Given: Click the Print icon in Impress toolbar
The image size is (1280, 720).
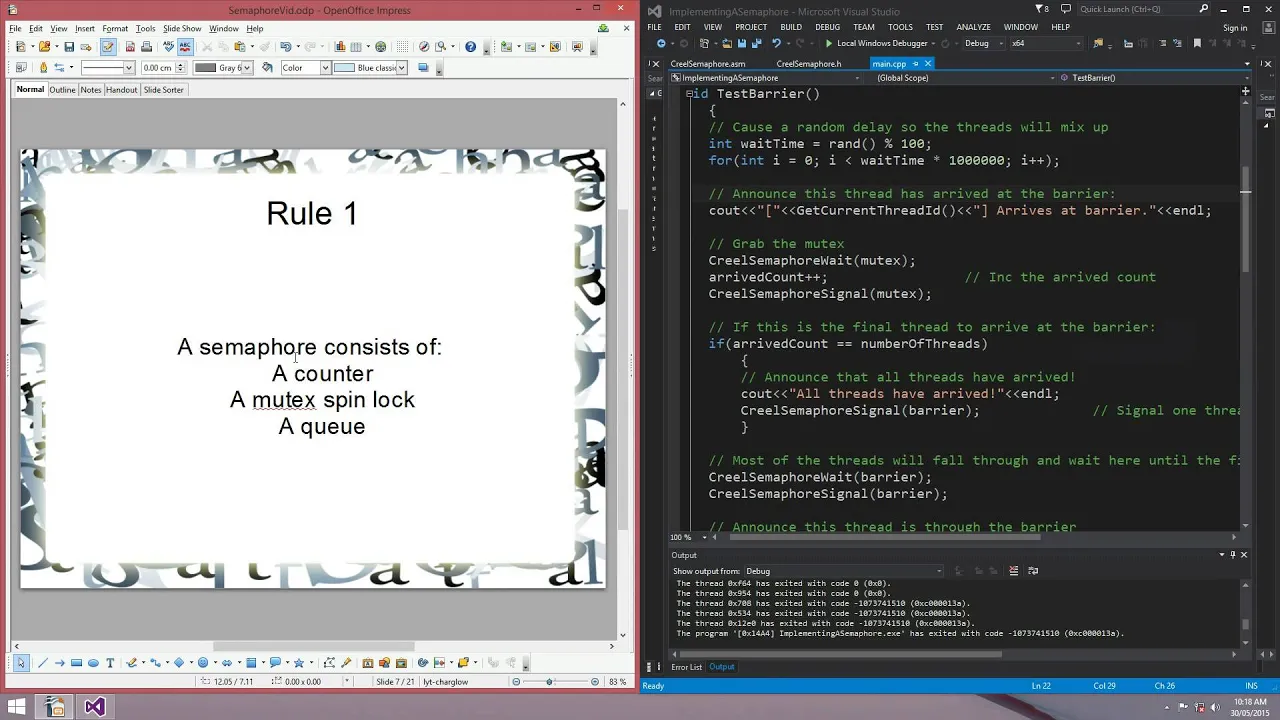Looking at the screenshot, I should pyautogui.click(x=146, y=46).
